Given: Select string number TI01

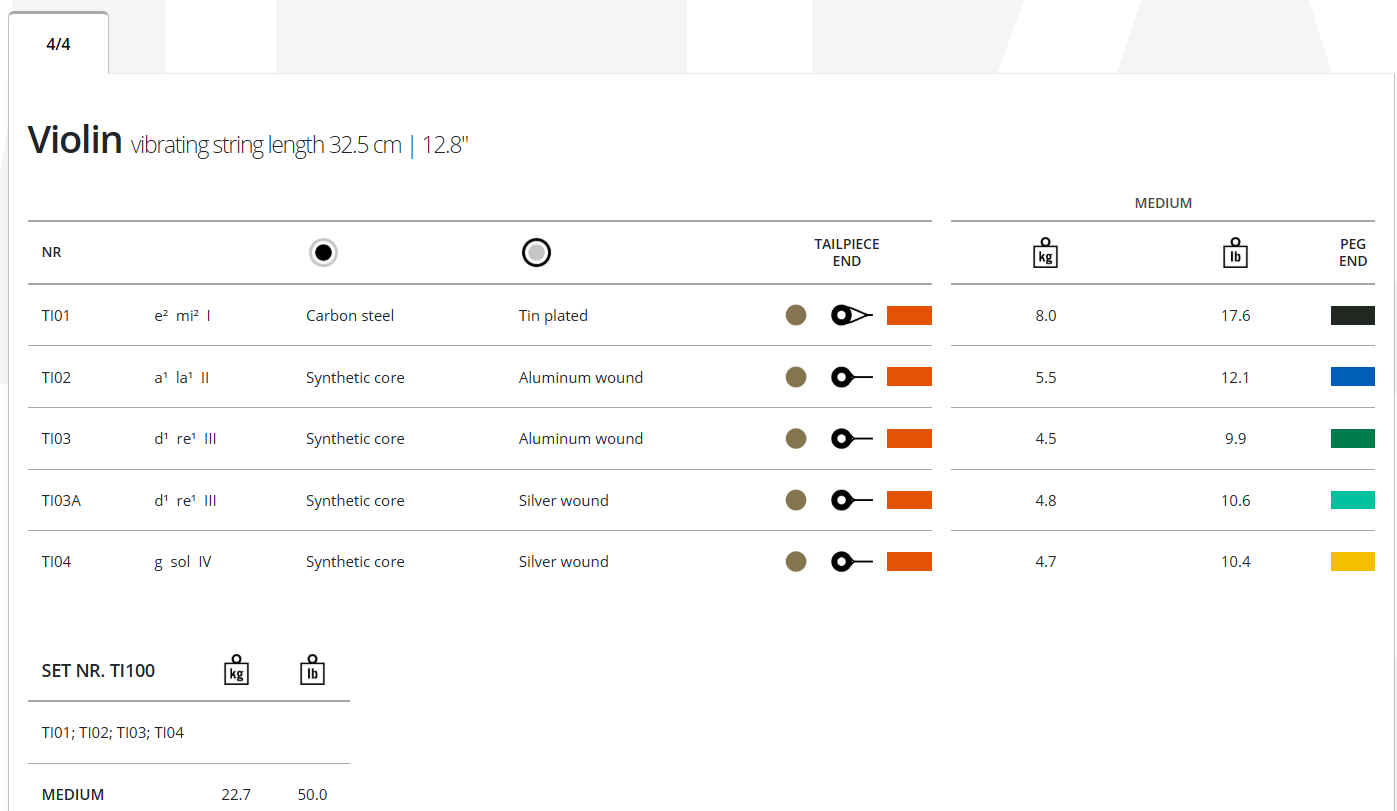Looking at the screenshot, I should coord(56,316).
